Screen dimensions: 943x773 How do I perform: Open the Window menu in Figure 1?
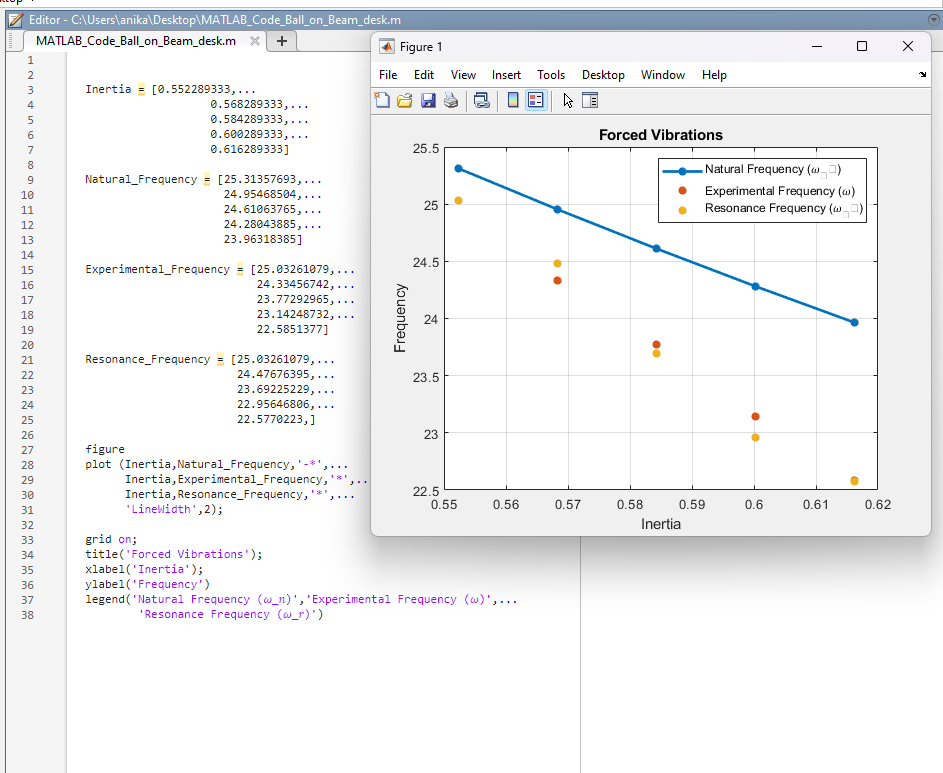[x=663, y=75]
